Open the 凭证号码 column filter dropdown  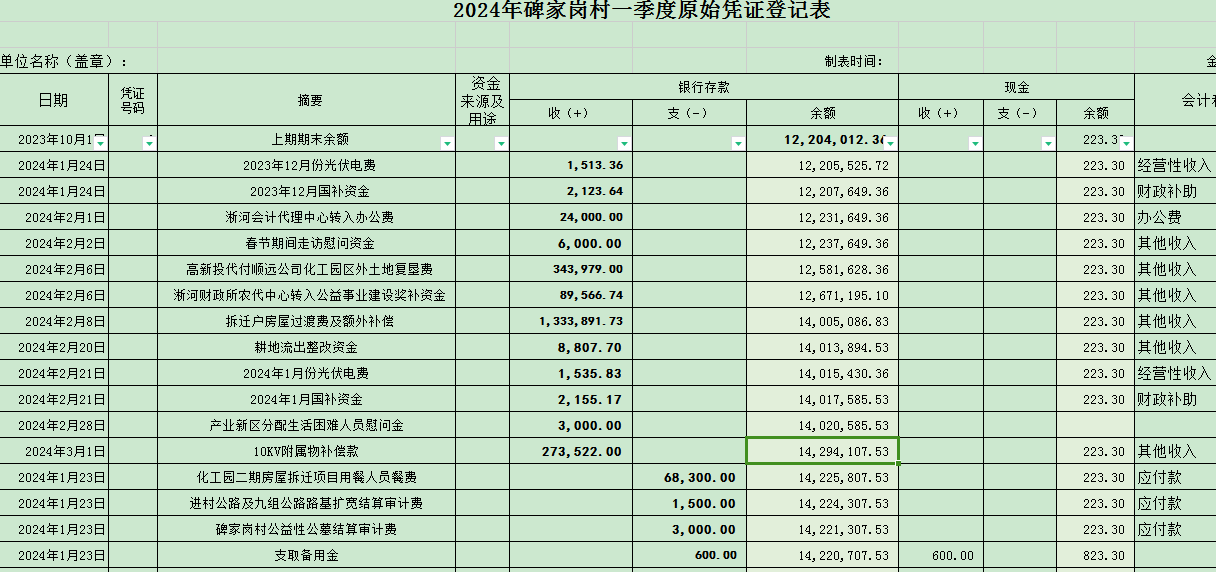149,143
